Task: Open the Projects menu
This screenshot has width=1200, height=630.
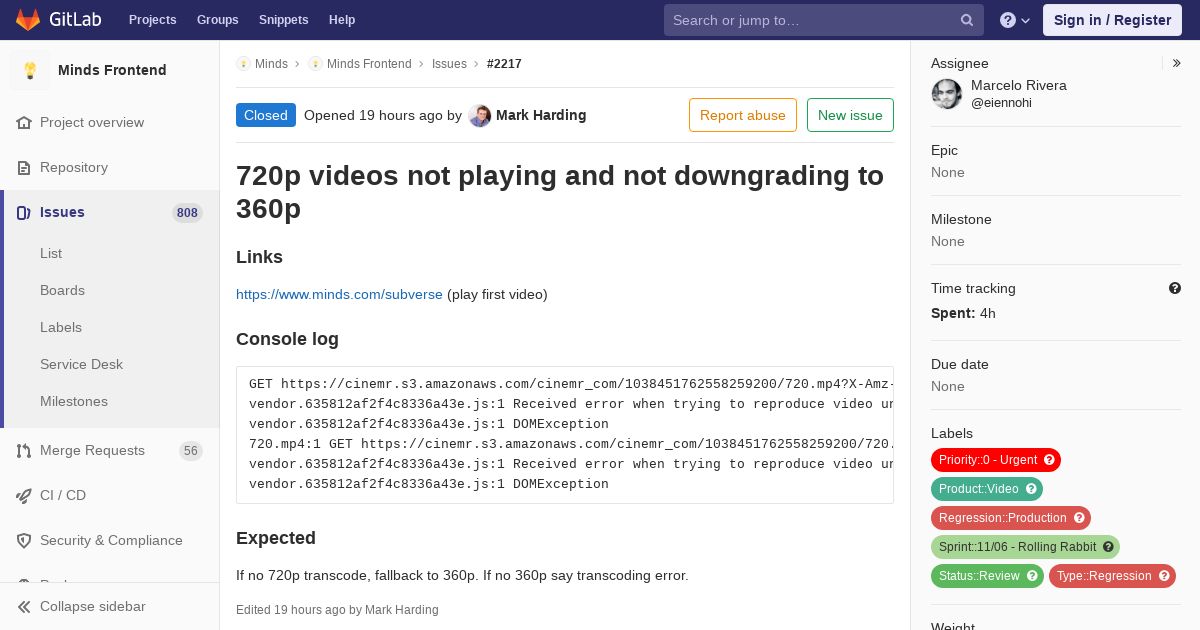Action: [x=152, y=20]
